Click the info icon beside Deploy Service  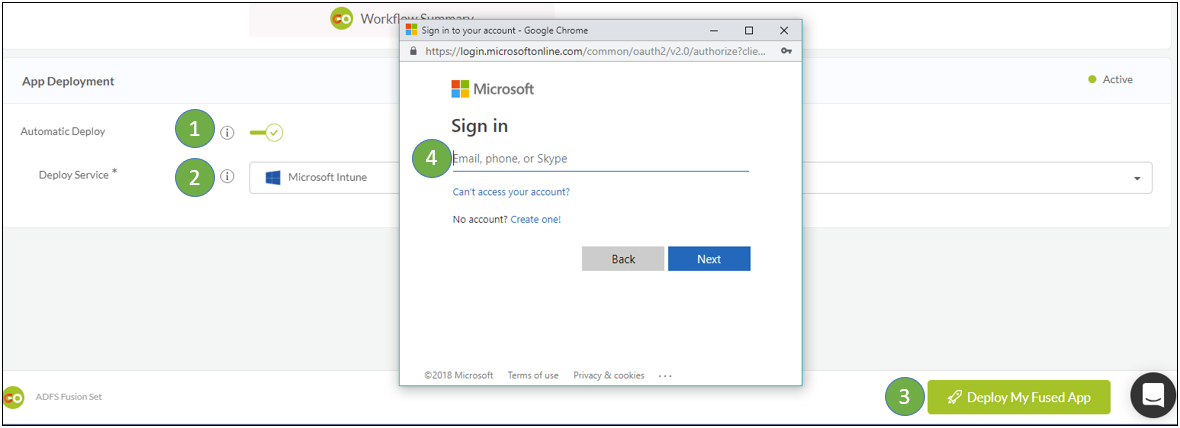[x=227, y=177]
